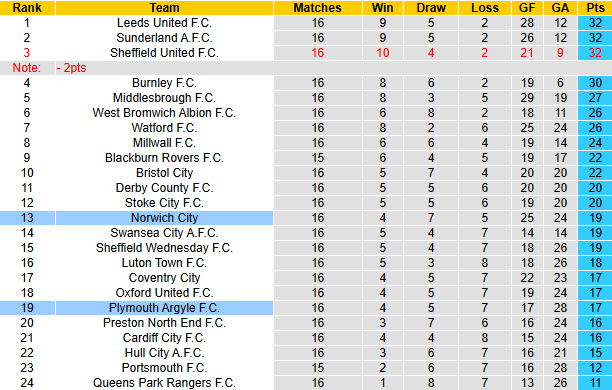The image size is (612, 390).
Task: Select Leeds United's 32 points cell
Action: 595,23
